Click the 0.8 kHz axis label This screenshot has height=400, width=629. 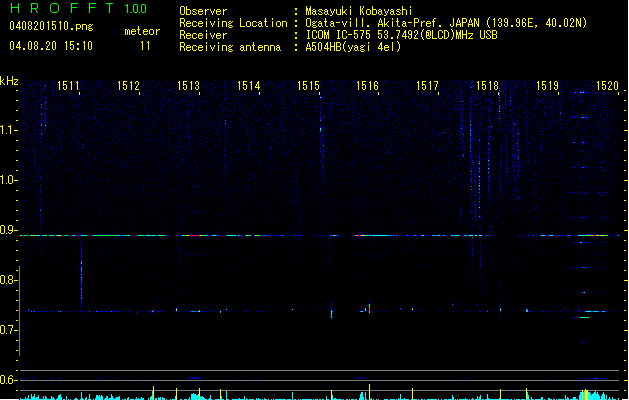[7, 280]
